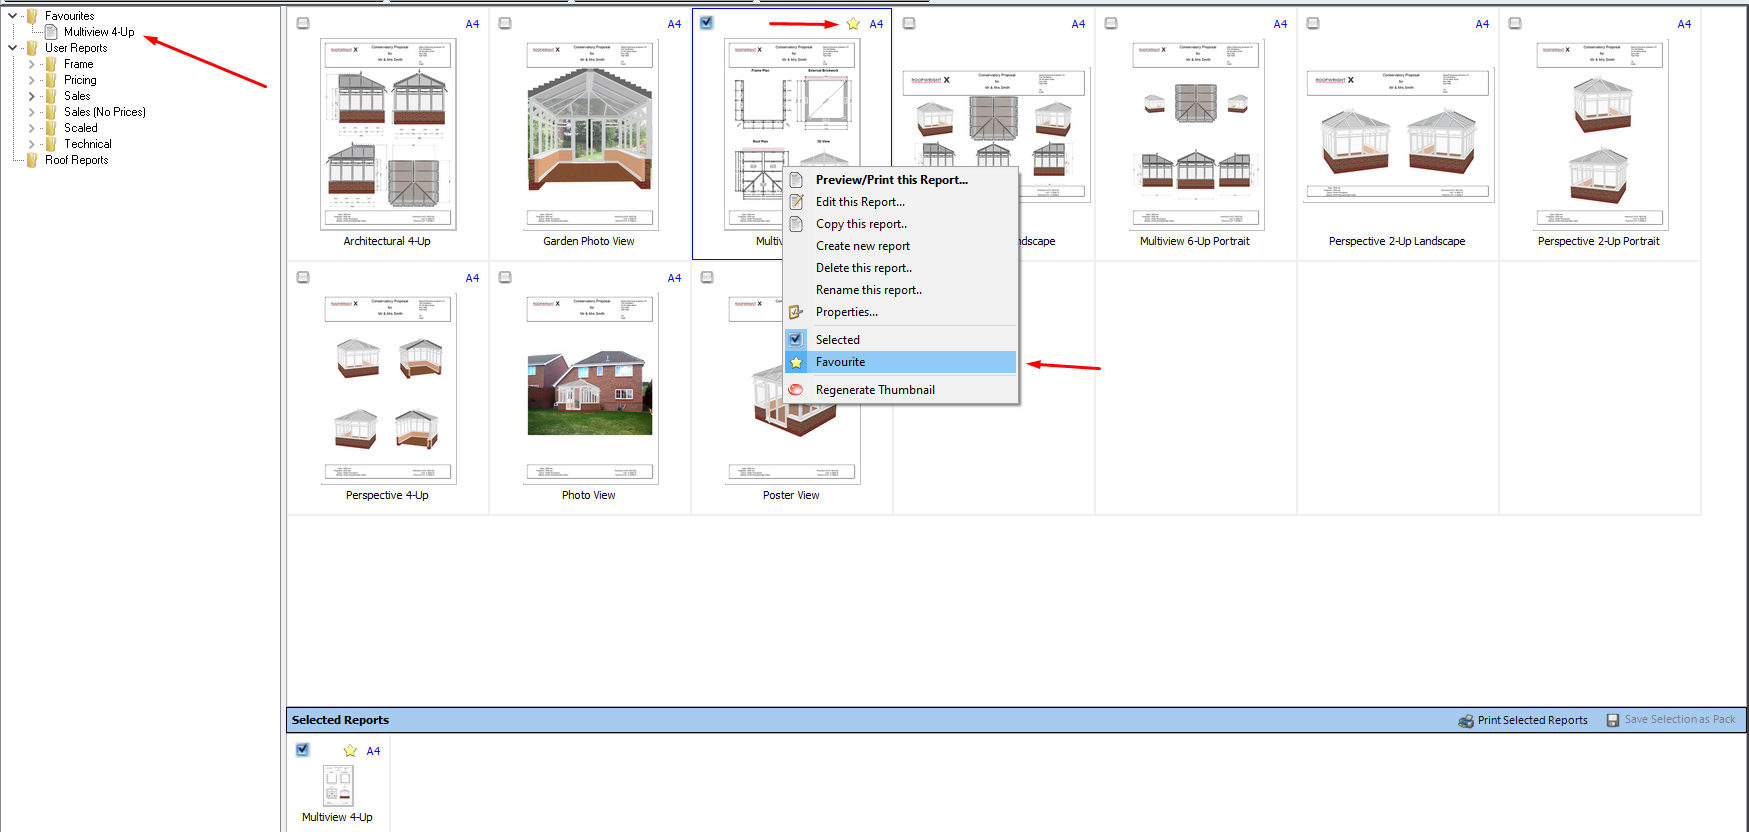Click the star icon in the Selected Reports panel

[350, 751]
